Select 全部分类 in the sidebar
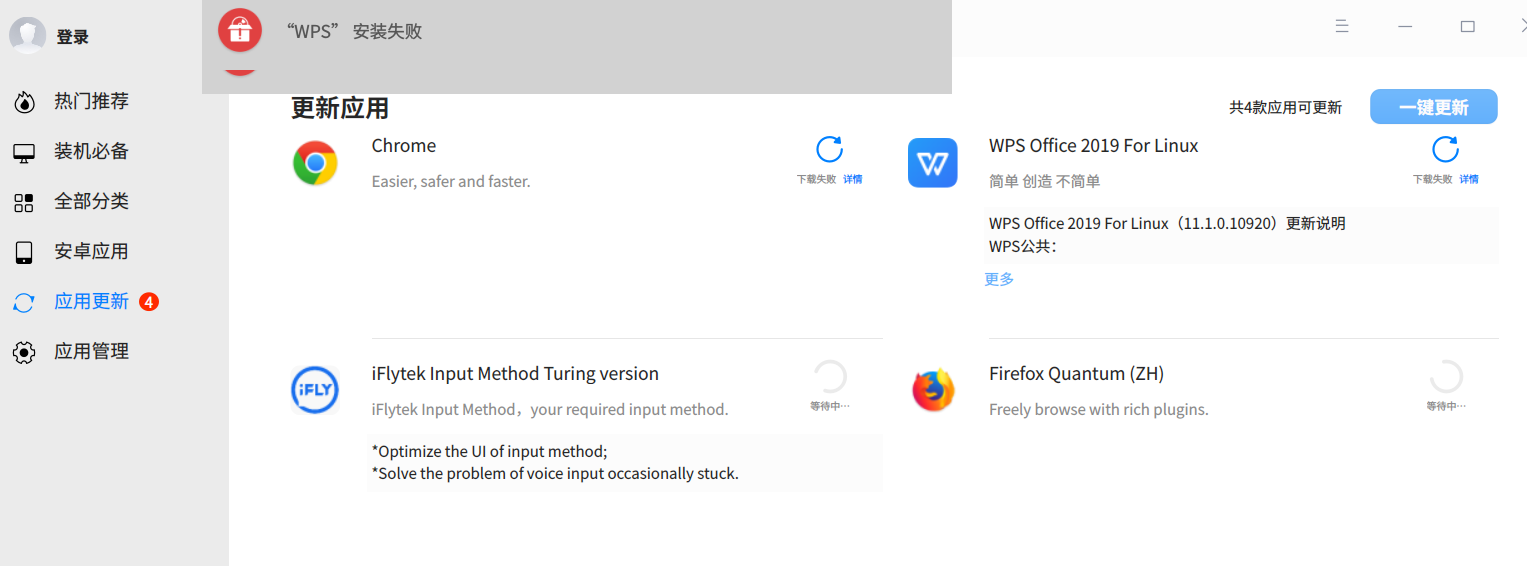The width and height of the screenshot is (1527, 566). click(91, 201)
